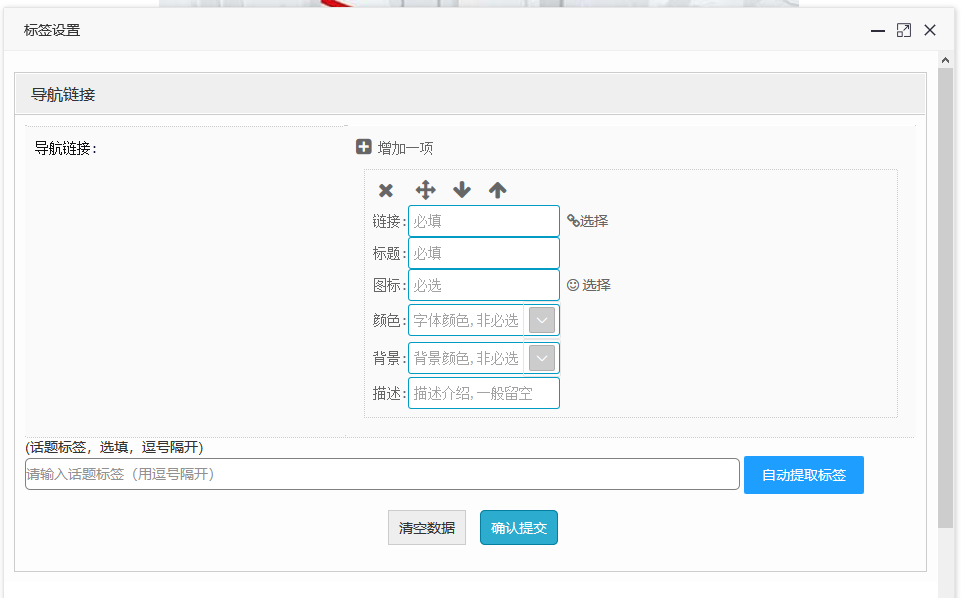Open the 背景 background color dropdown

click(541, 358)
